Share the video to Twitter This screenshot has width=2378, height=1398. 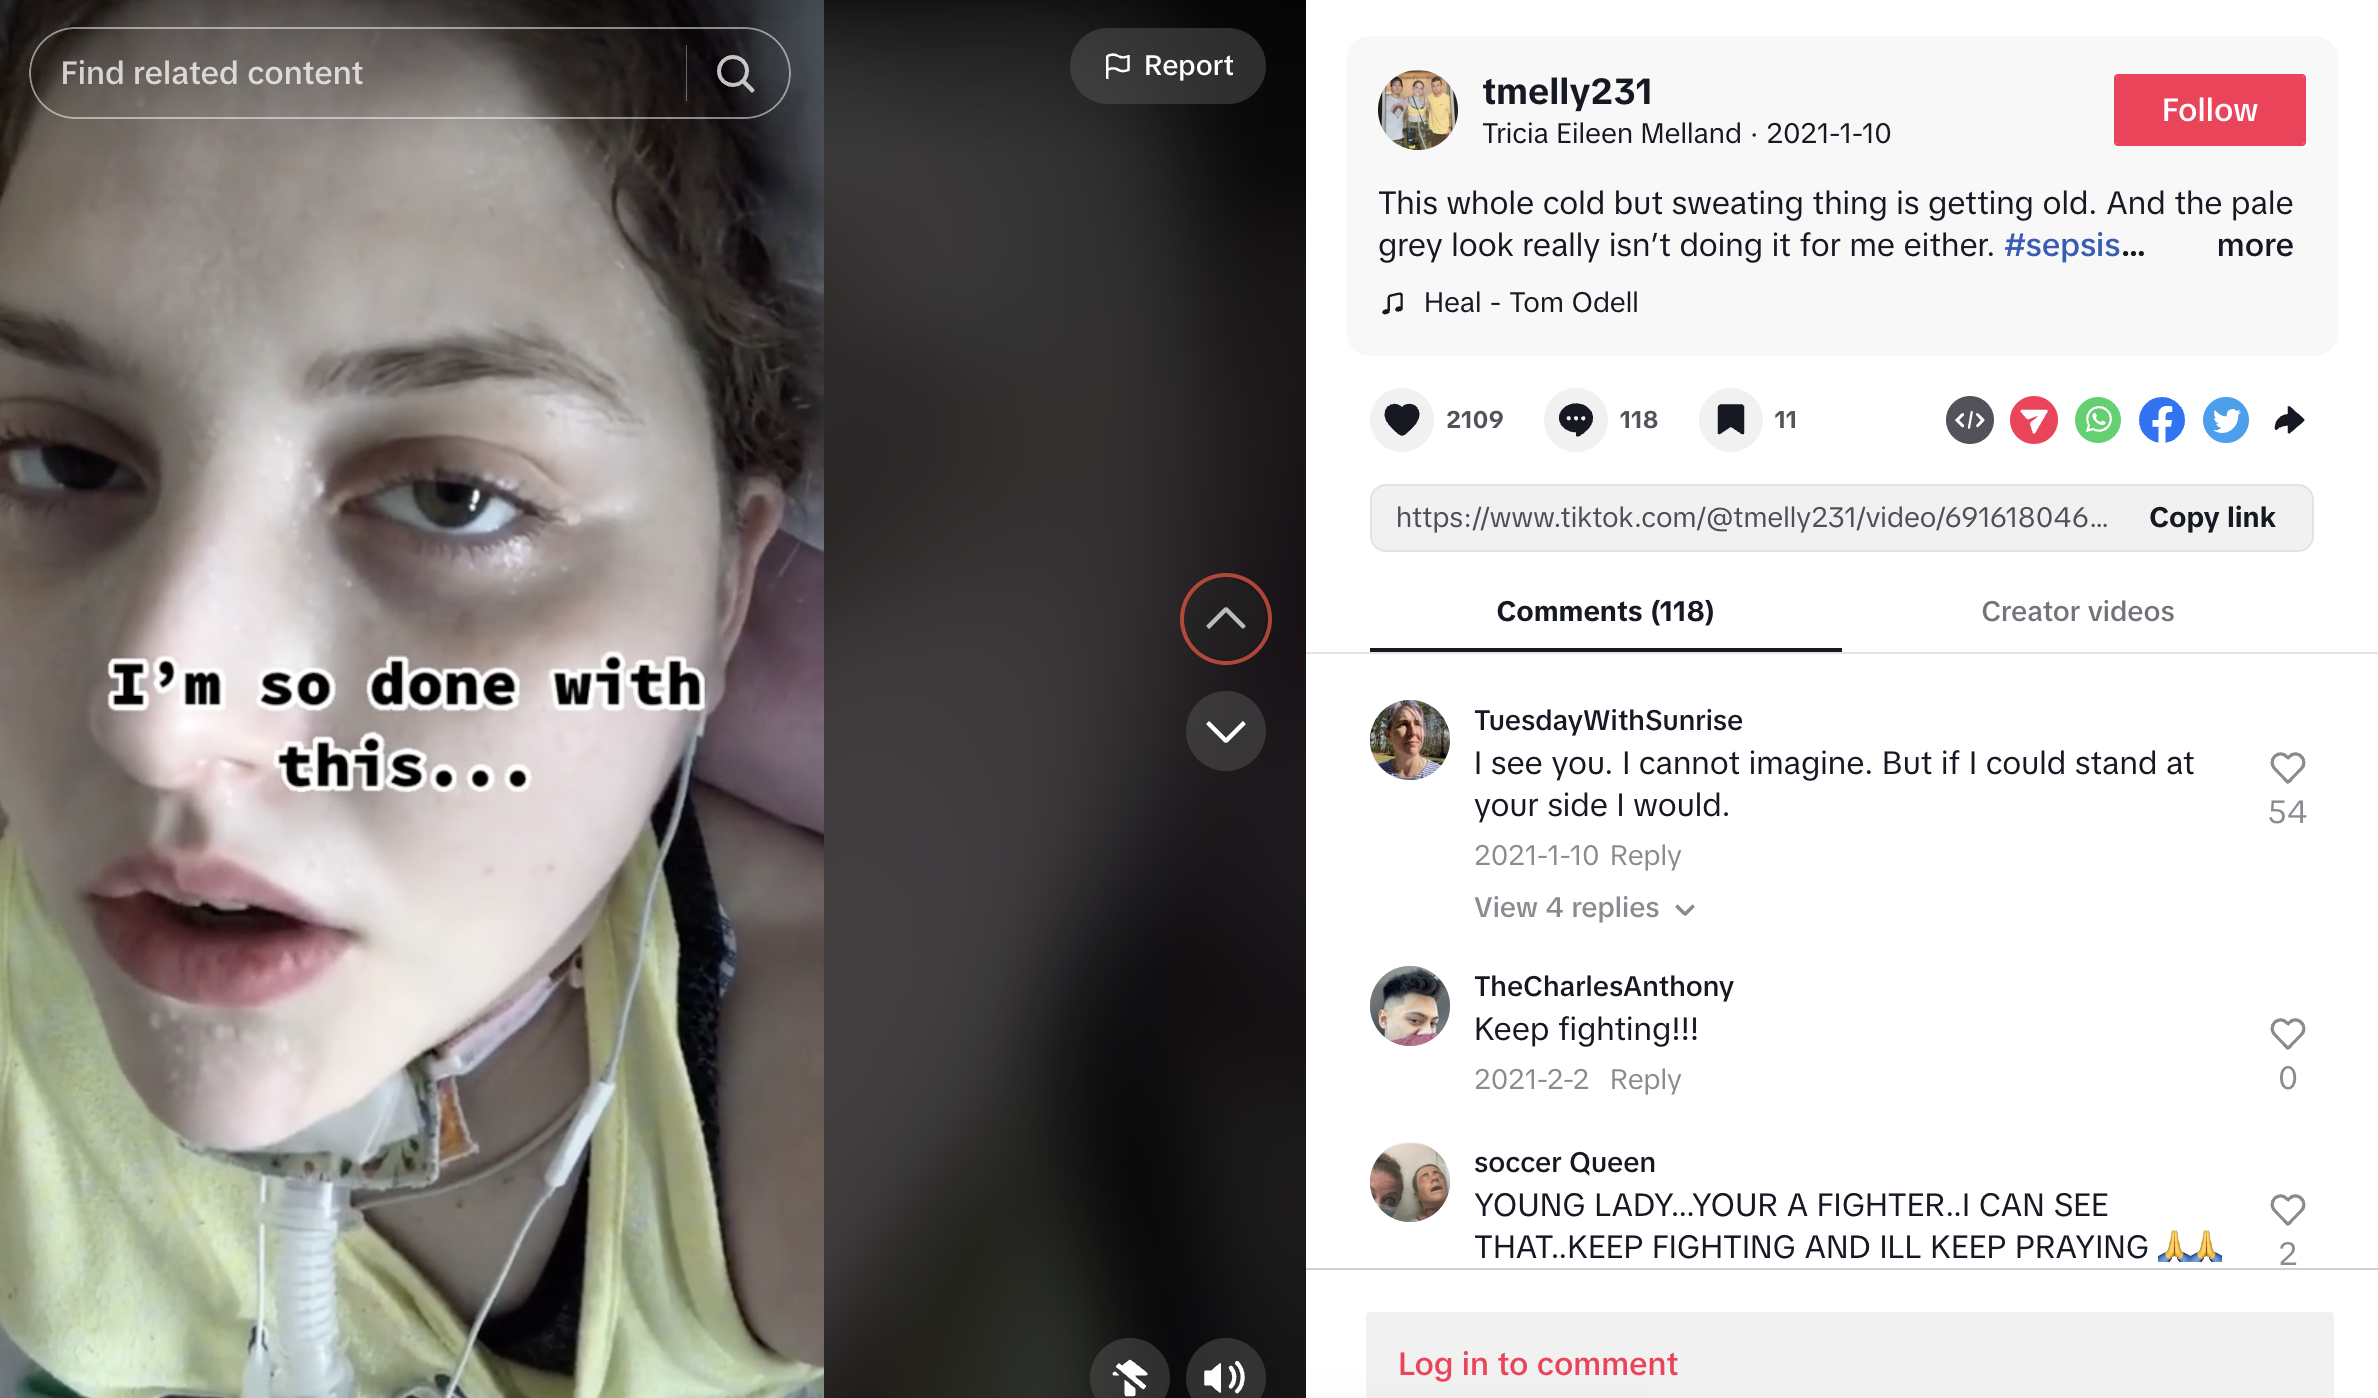click(x=2226, y=420)
